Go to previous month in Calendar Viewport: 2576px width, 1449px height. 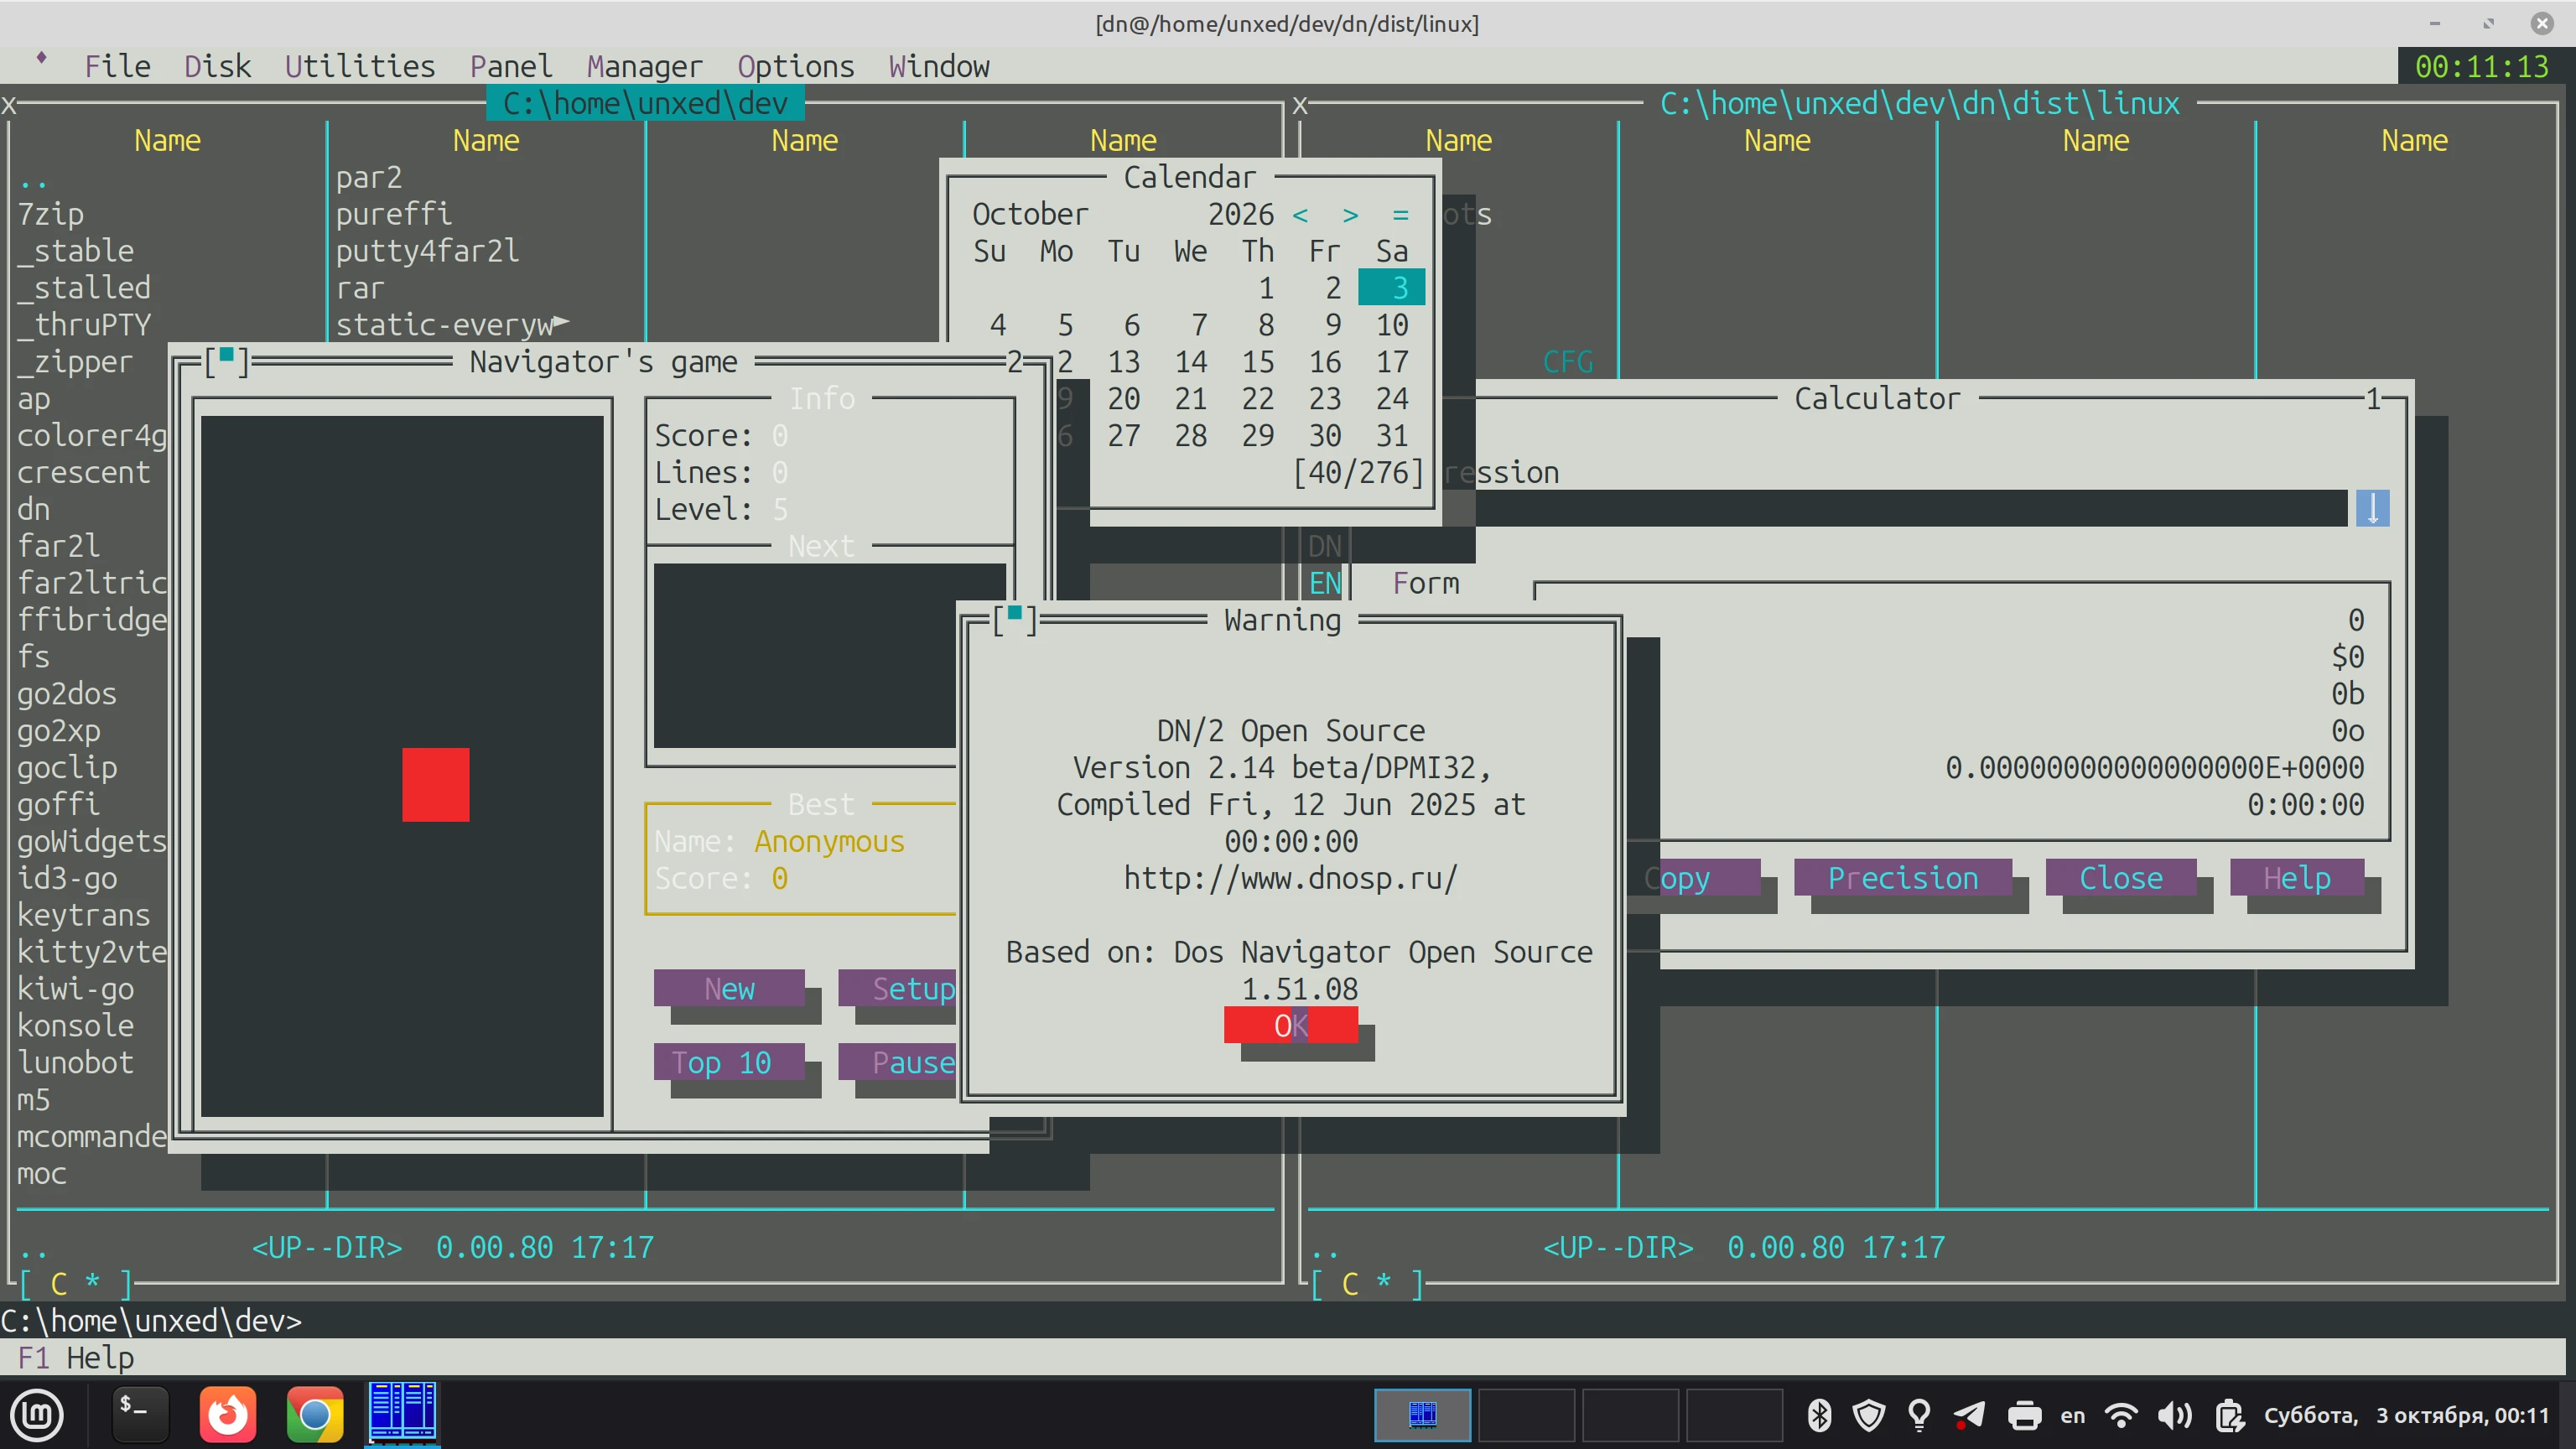tap(1300, 215)
